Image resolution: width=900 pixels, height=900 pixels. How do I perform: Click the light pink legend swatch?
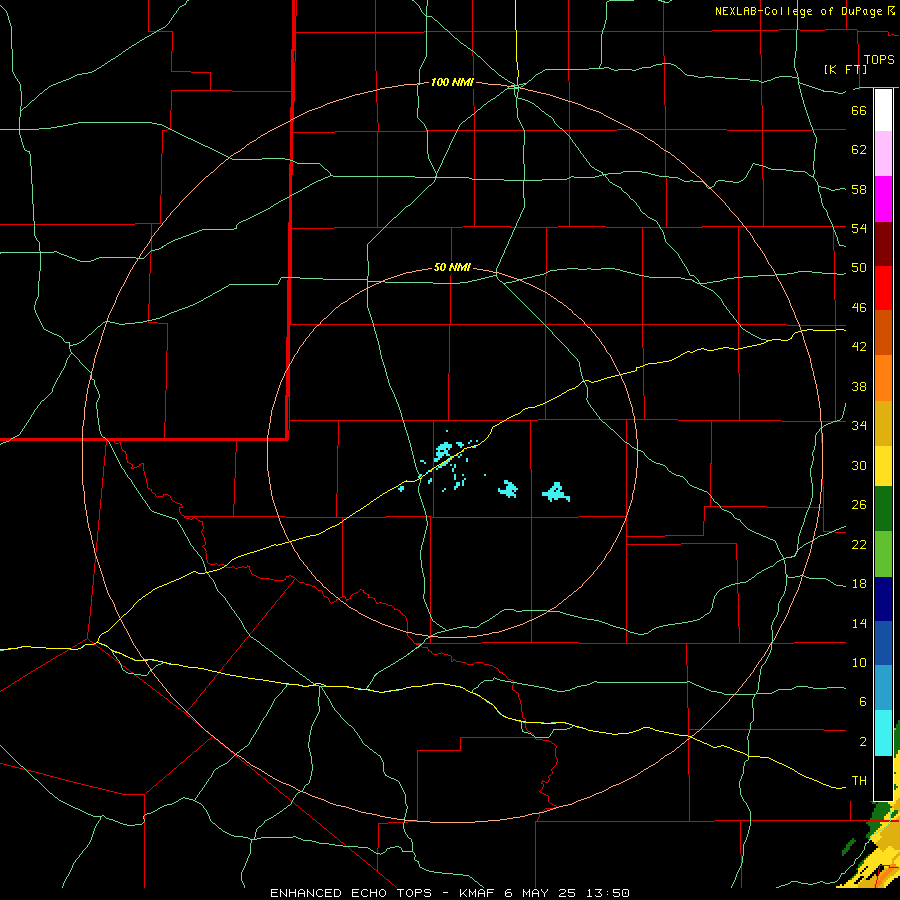pos(883,153)
